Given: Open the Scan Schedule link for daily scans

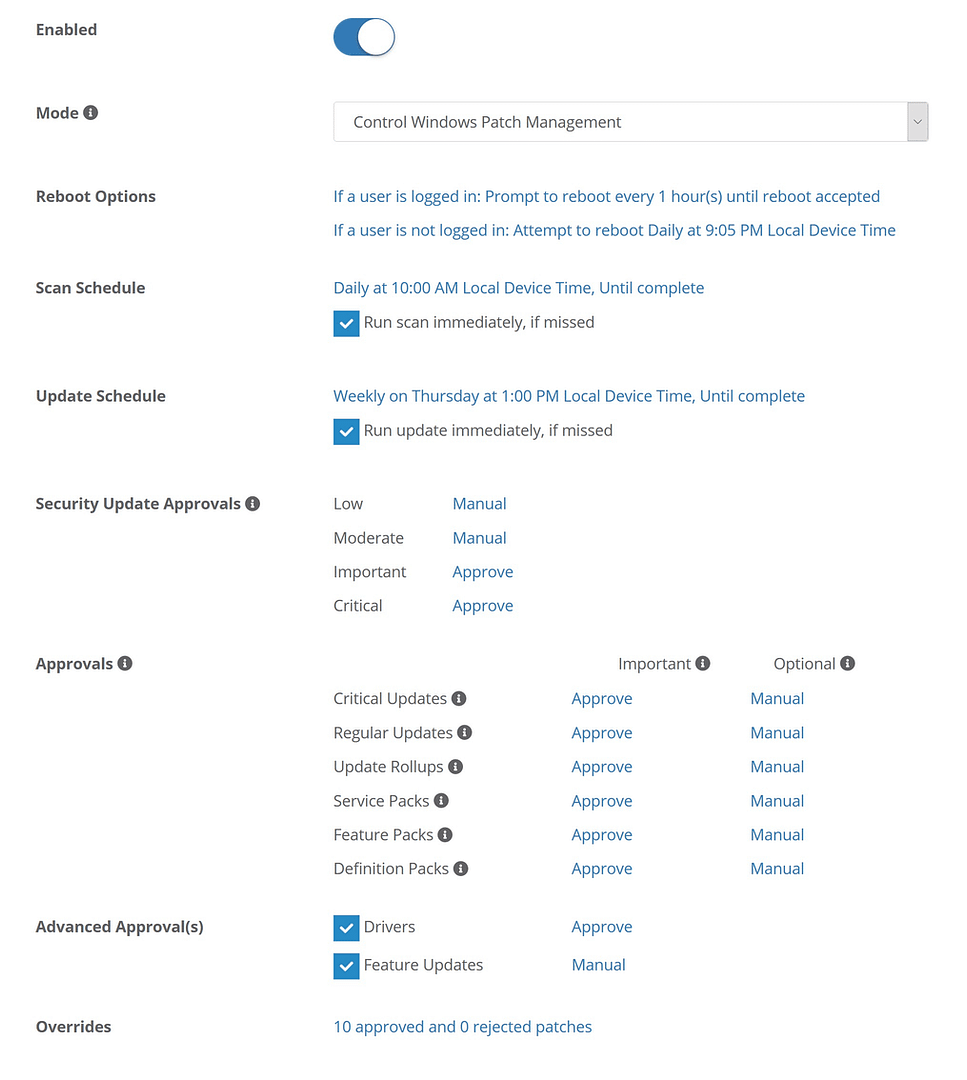Looking at the screenshot, I should (x=518, y=287).
